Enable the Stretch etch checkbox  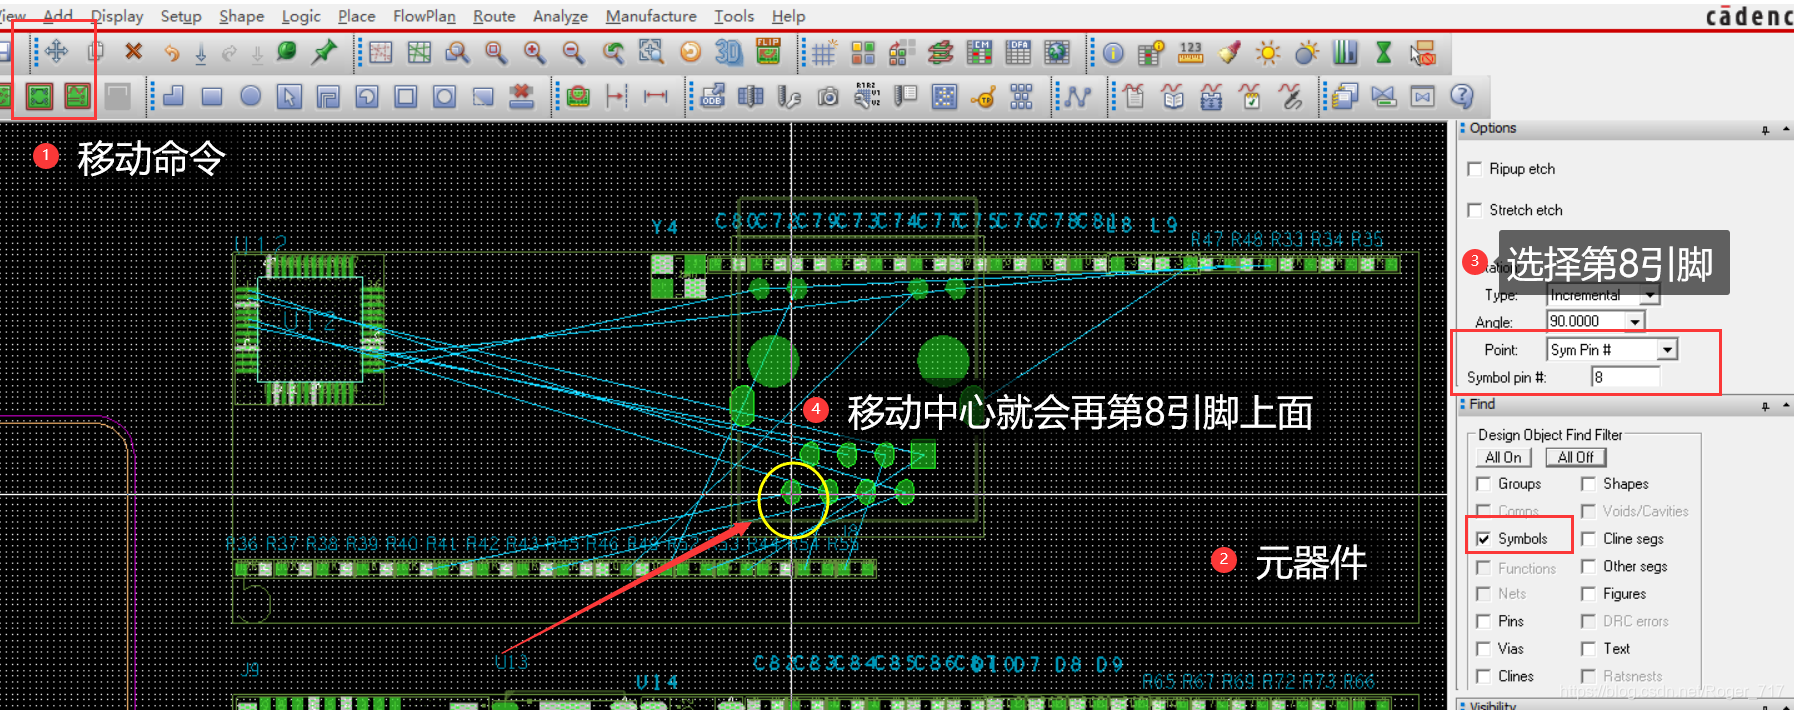click(x=1474, y=210)
